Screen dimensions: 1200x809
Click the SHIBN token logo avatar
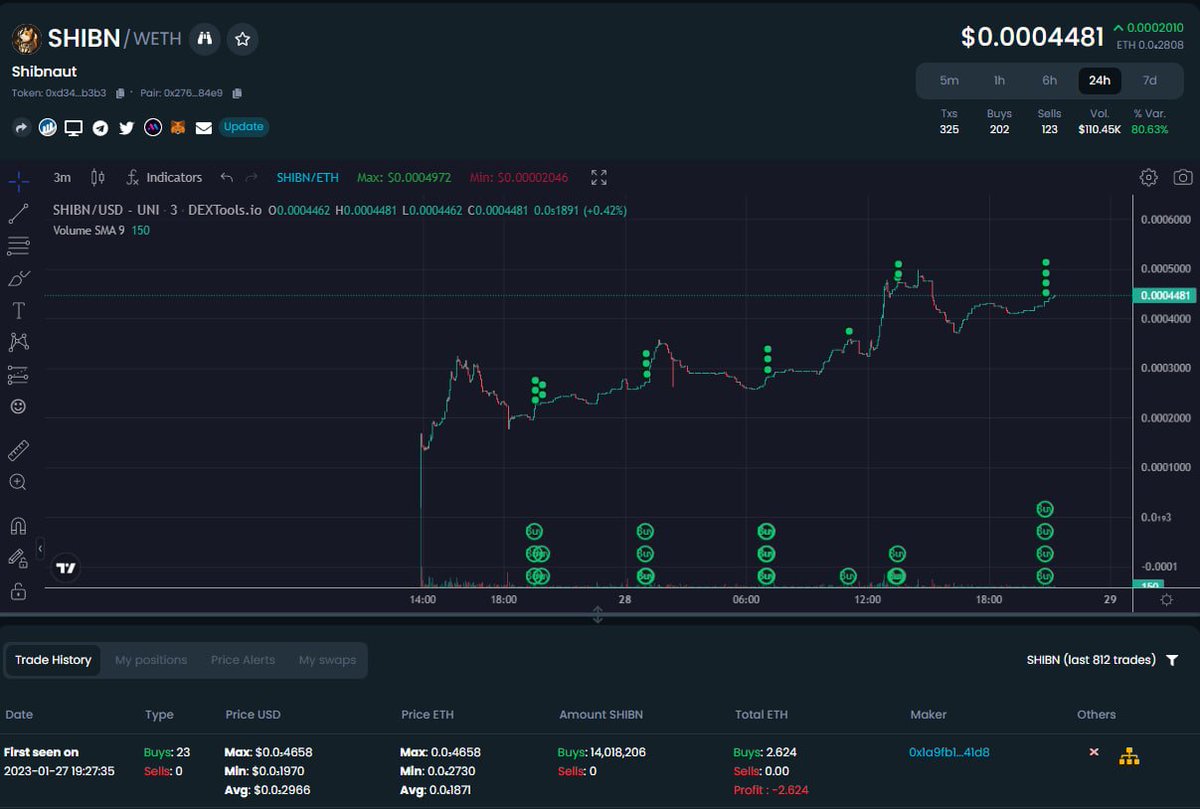tap(26, 39)
